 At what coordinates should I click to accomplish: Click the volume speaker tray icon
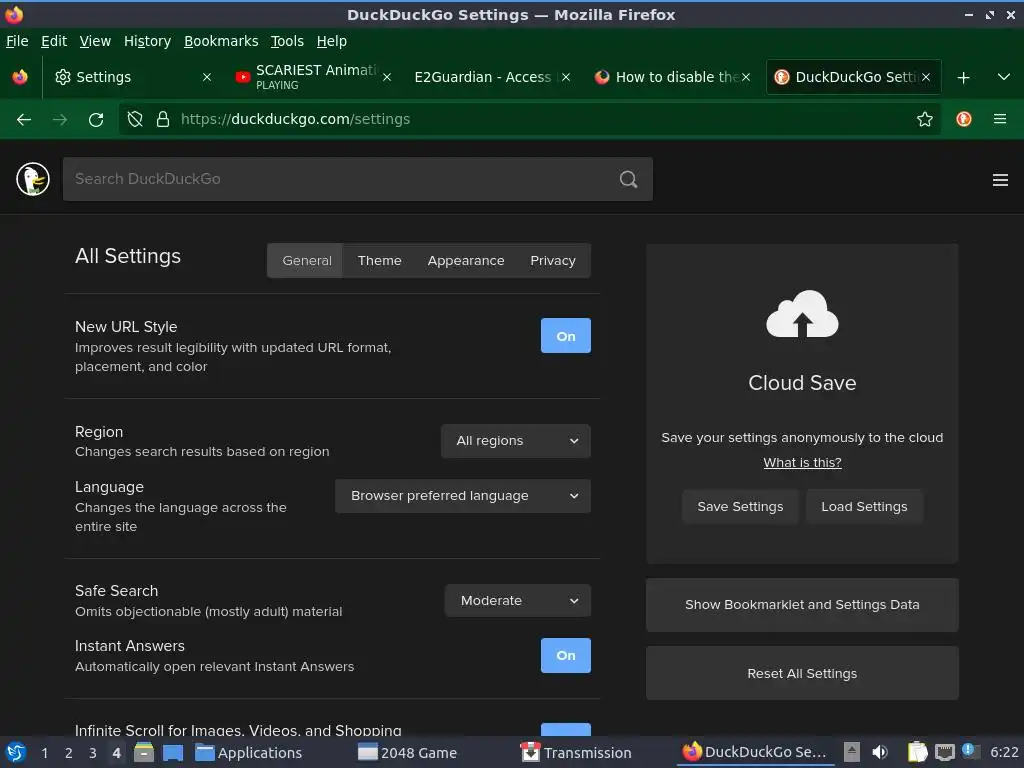tap(880, 752)
